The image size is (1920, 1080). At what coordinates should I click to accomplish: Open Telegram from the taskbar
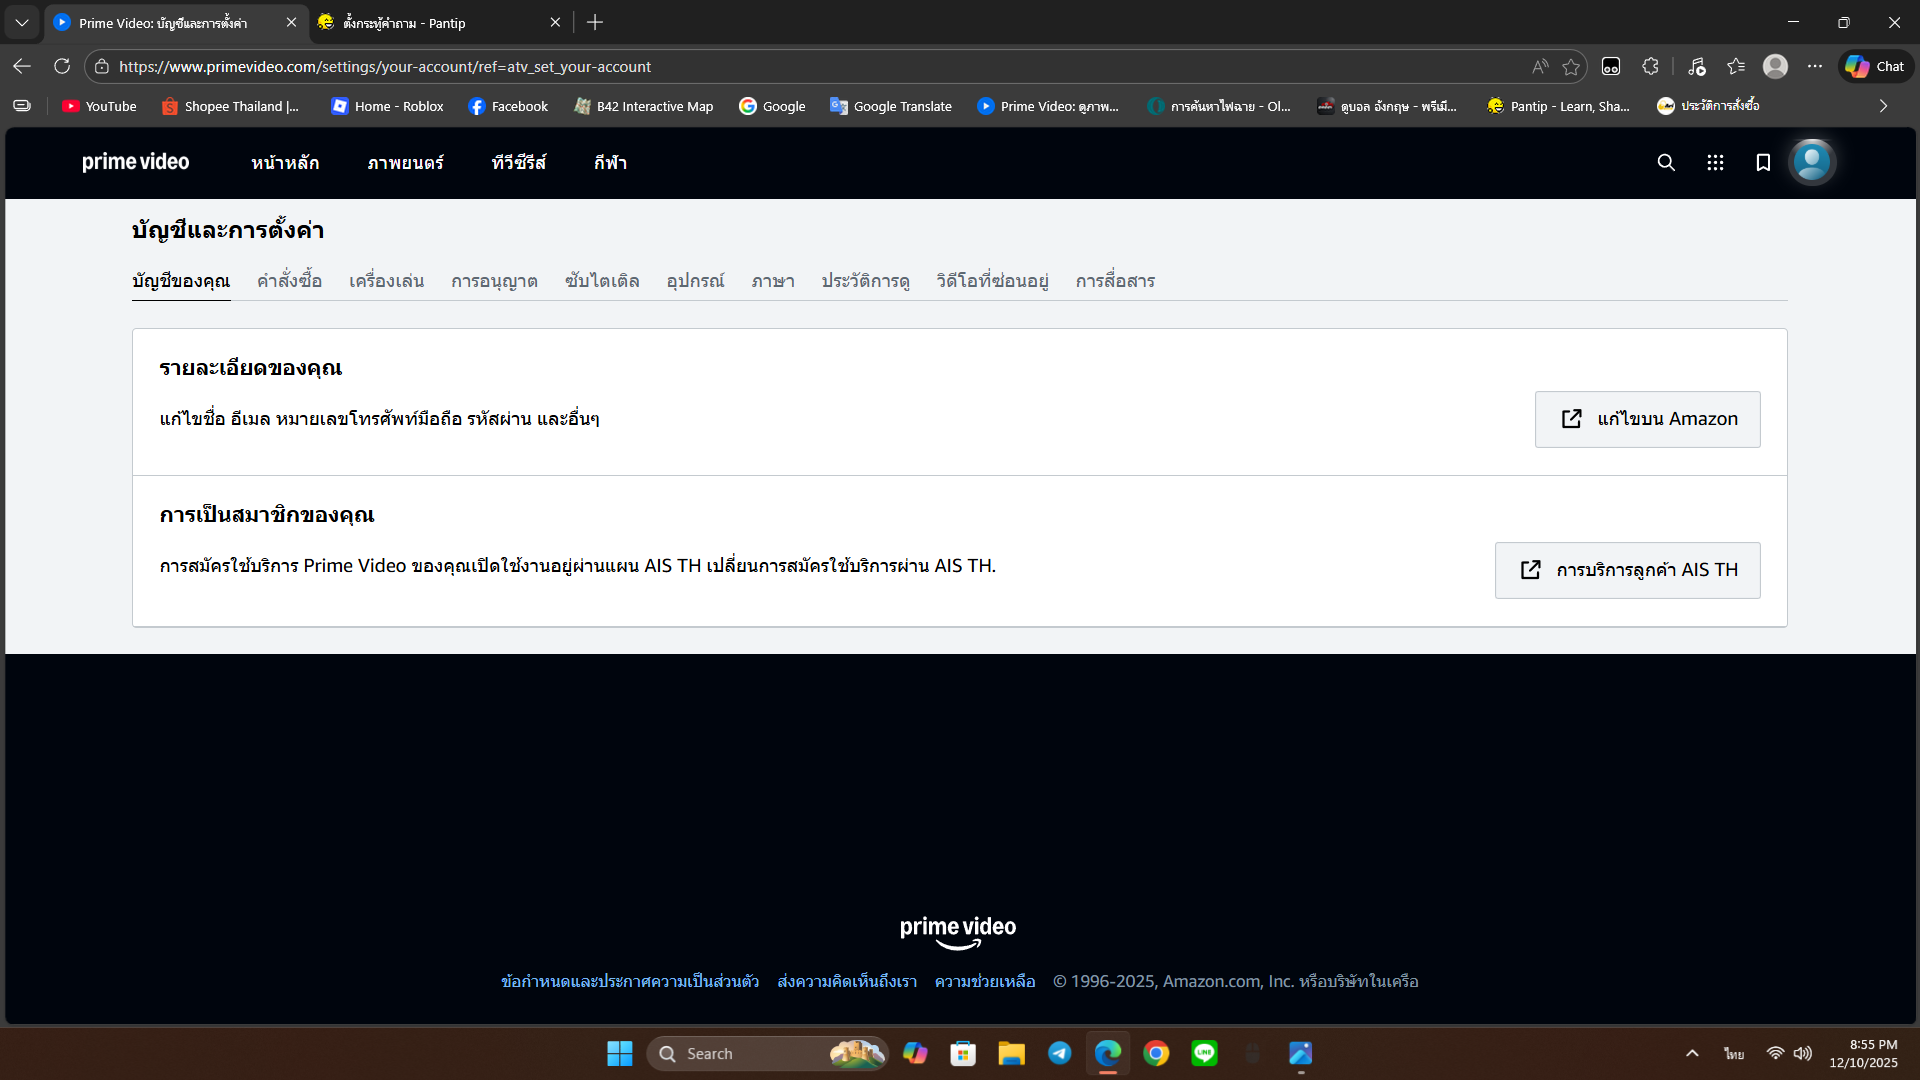(1060, 1053)
